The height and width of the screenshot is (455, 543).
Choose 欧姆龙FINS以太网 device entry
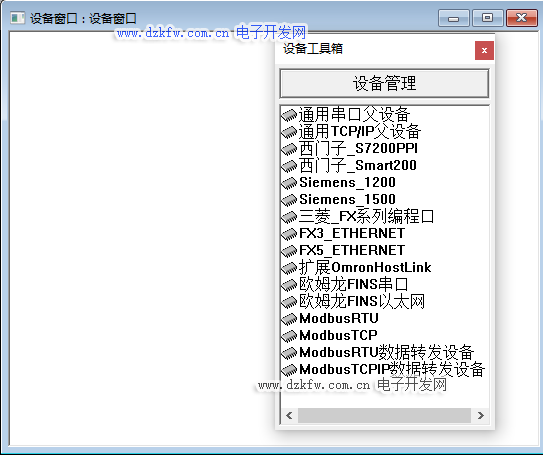(362, 301)
